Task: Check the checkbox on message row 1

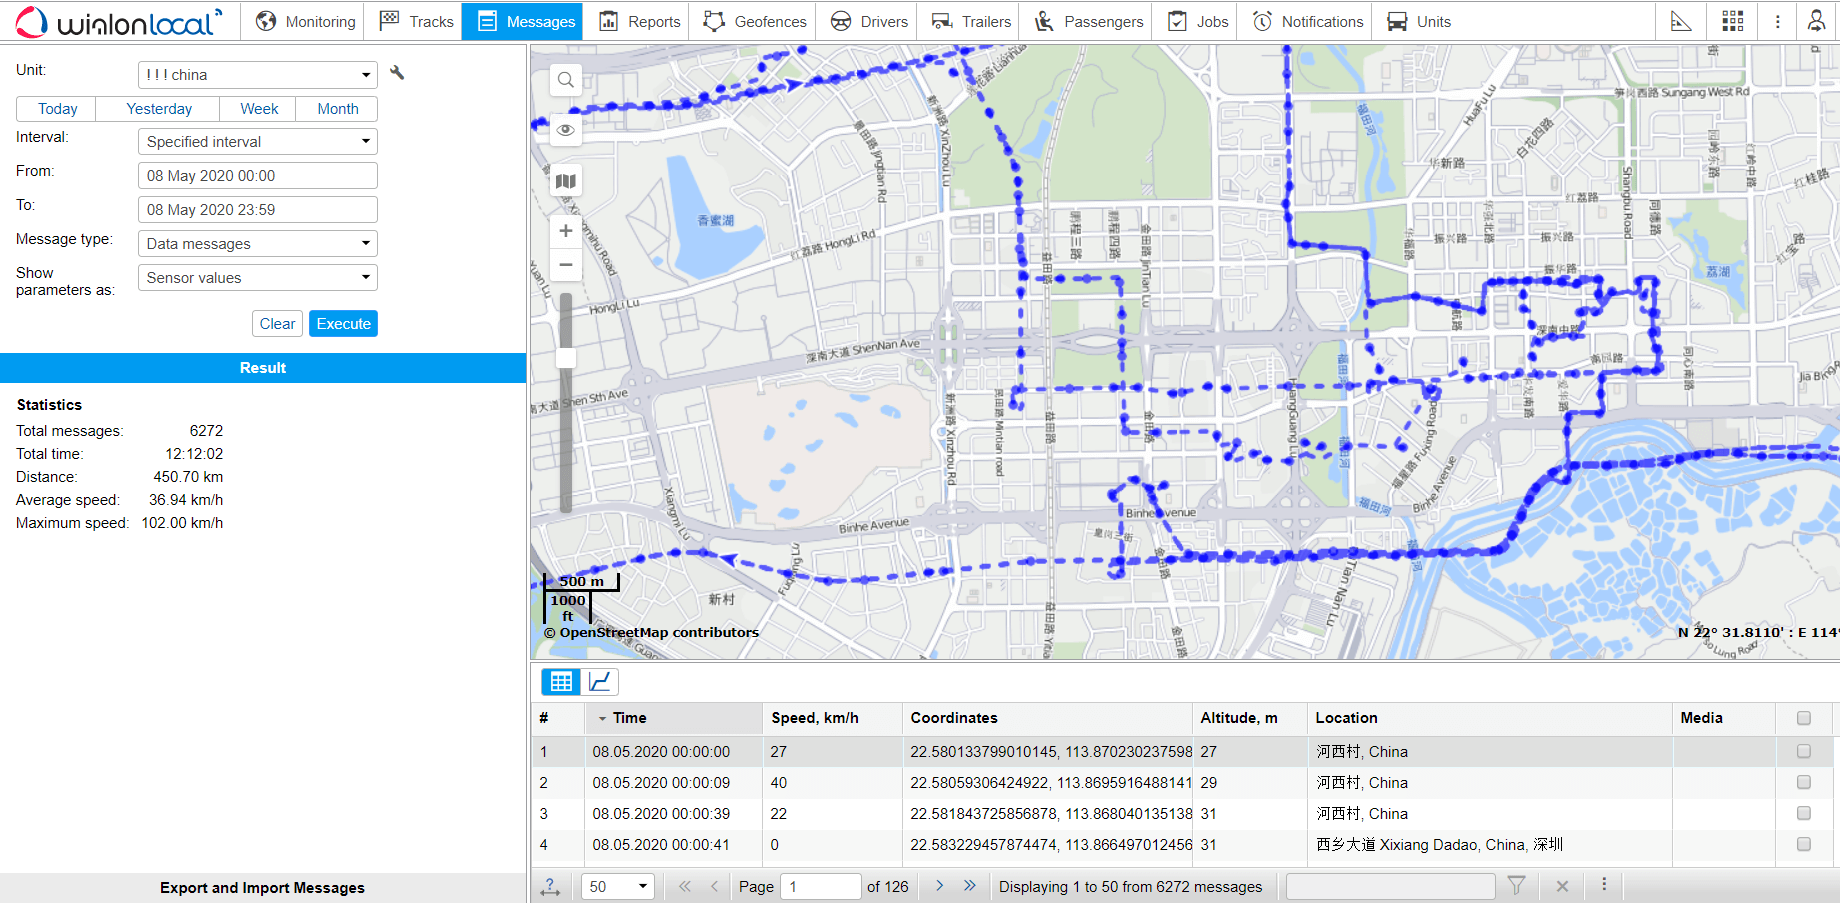Action: tap(1804, 751)
